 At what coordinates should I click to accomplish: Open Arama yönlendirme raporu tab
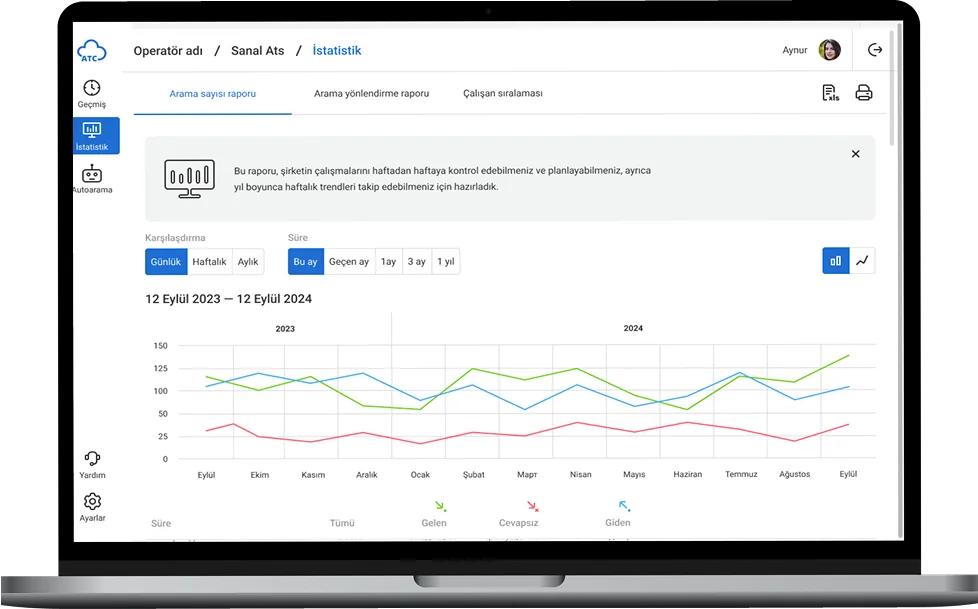point(372,94)
